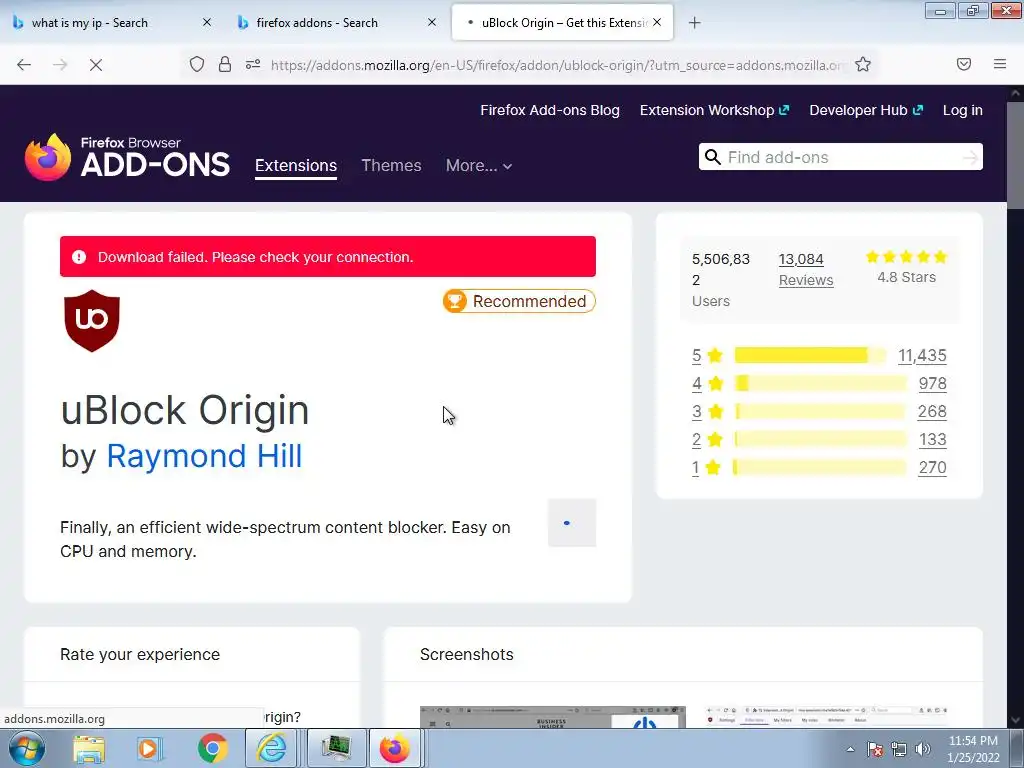
Task: Click the 978 four-star count
Action: point(933,383)
